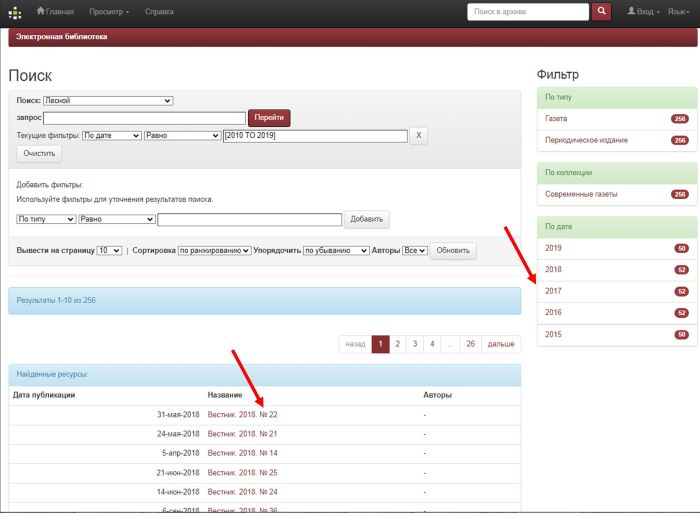Click the [2010 TO 2019] filter field
The width and height of the screenshot is (700, 513).
click(x=315, y=136)
